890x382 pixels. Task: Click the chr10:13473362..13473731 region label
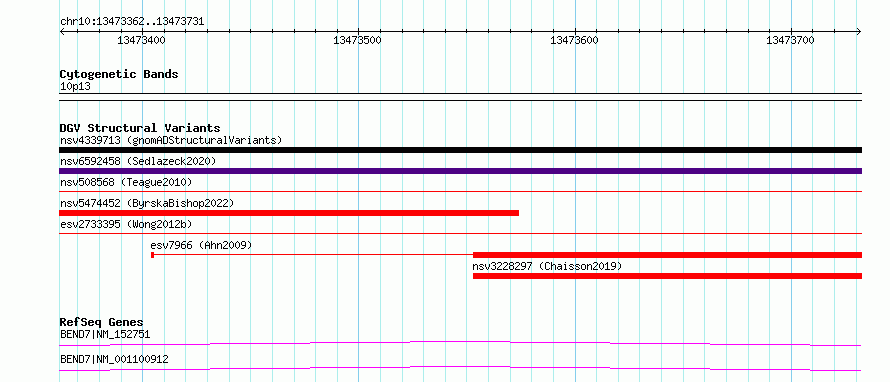[132, 22]
